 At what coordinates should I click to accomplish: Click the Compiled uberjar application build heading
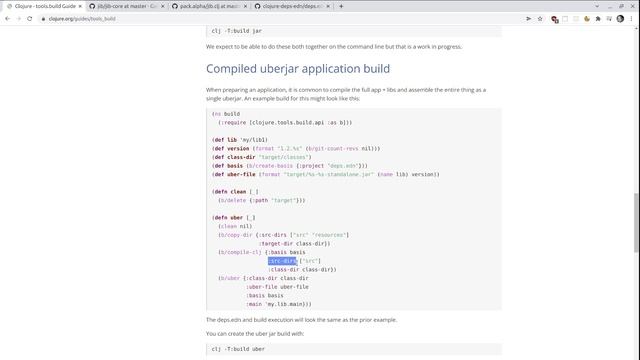click(298, 69)
